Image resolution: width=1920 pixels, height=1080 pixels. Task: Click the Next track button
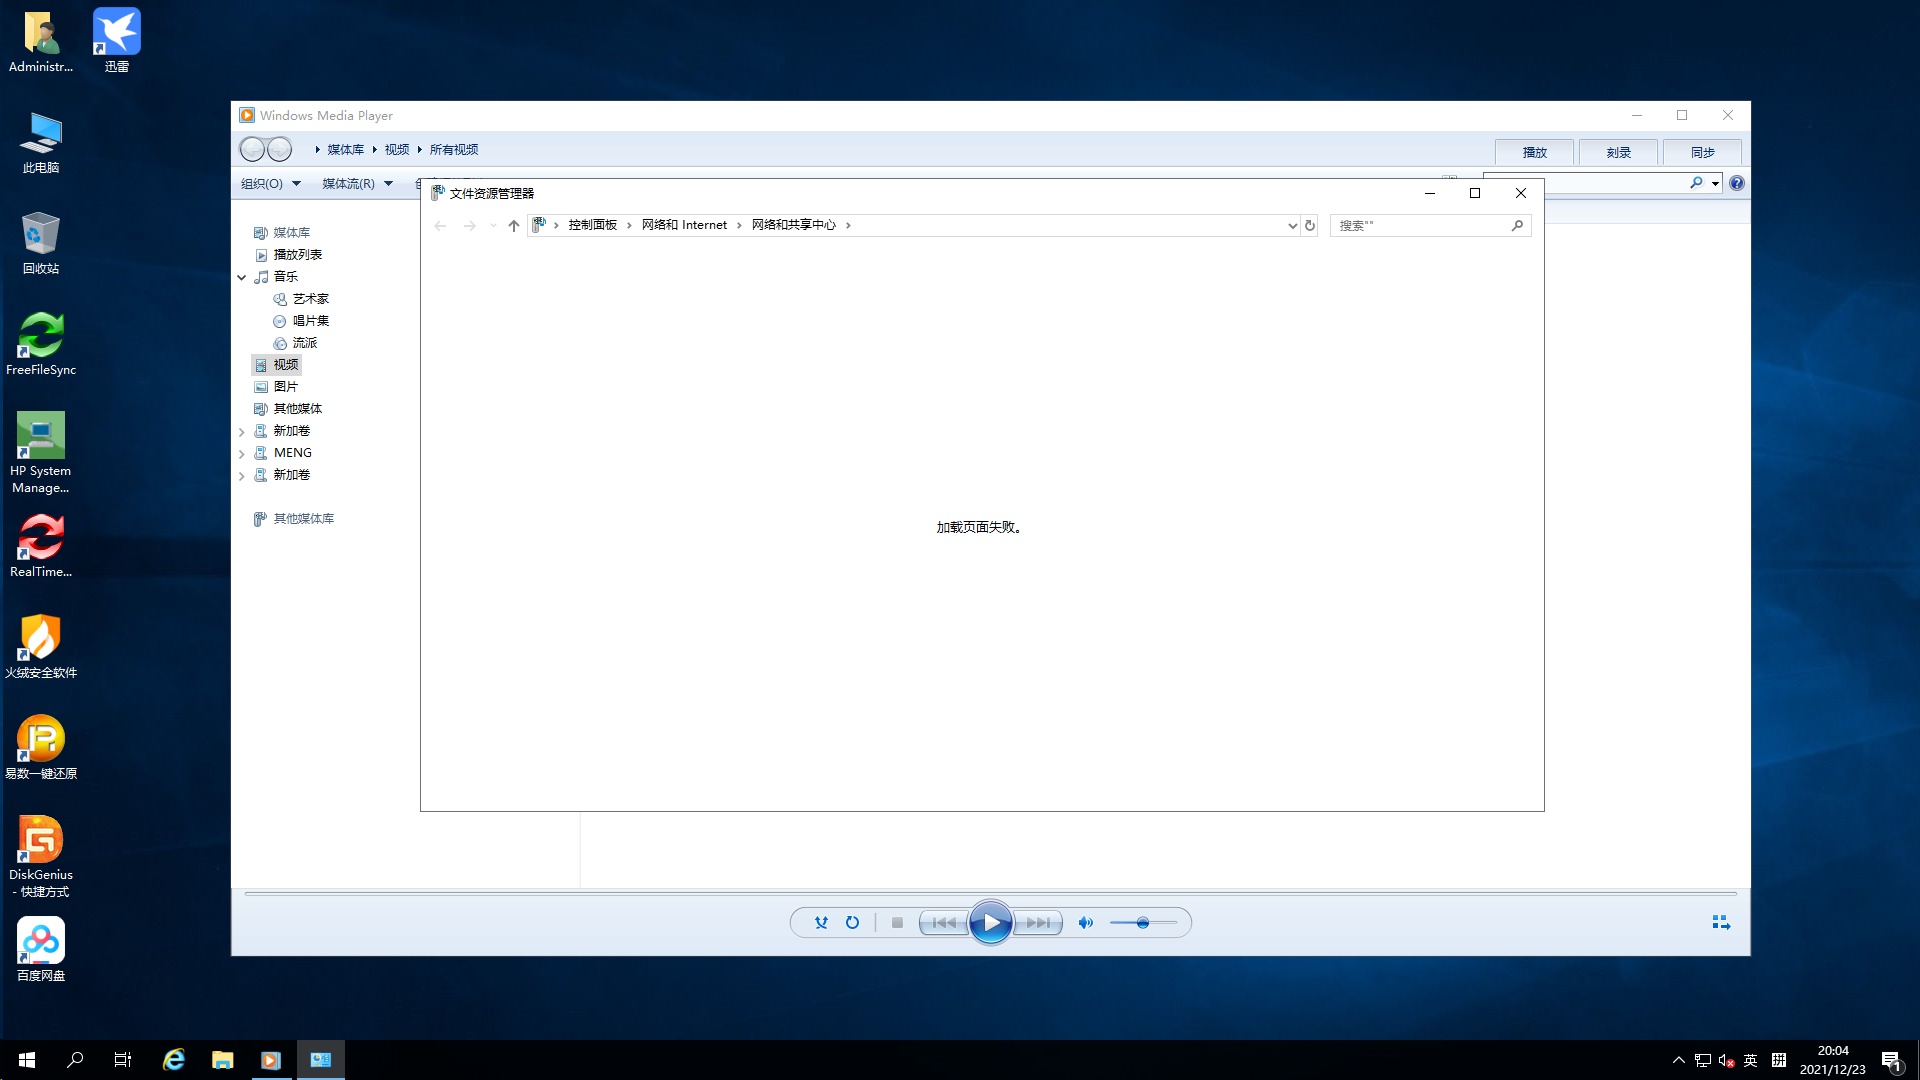click(x=1039, y=923)
